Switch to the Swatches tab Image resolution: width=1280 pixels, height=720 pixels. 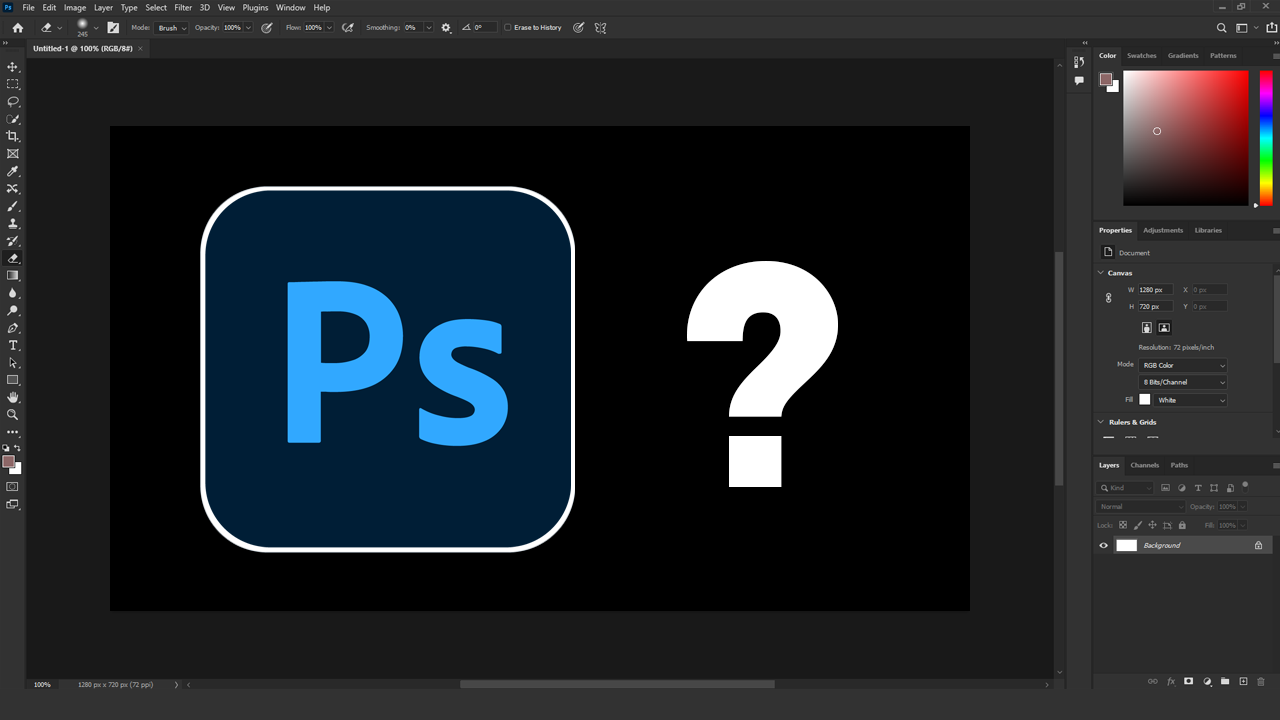pos(1142,56)
